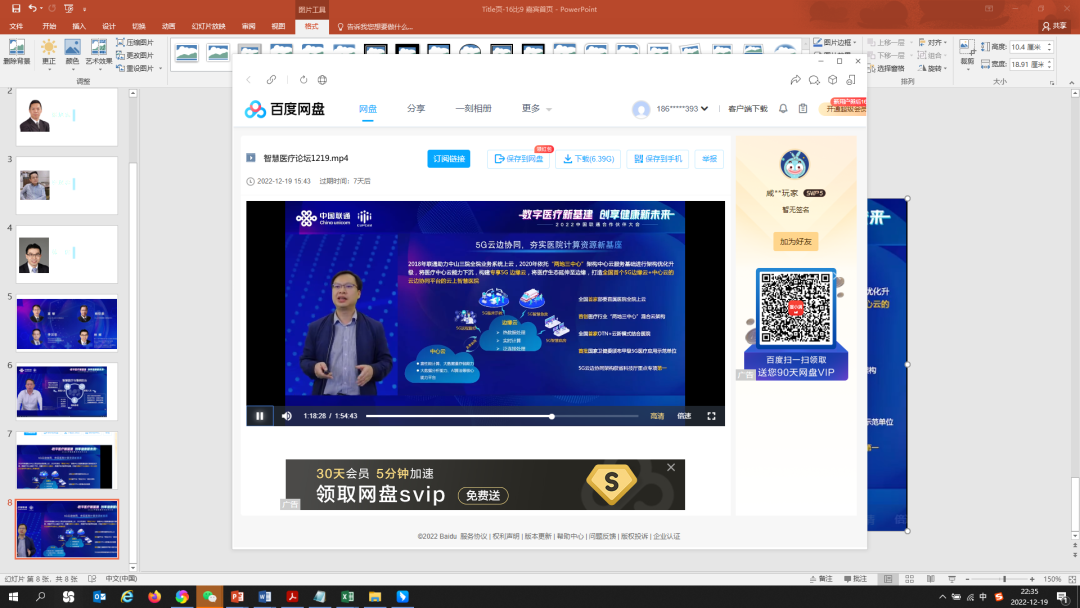Image resolution: width=1080 pixels, height=608 pixels.
Task: Click Compress Pictures (压缩图片)
Action: point(135,43)
